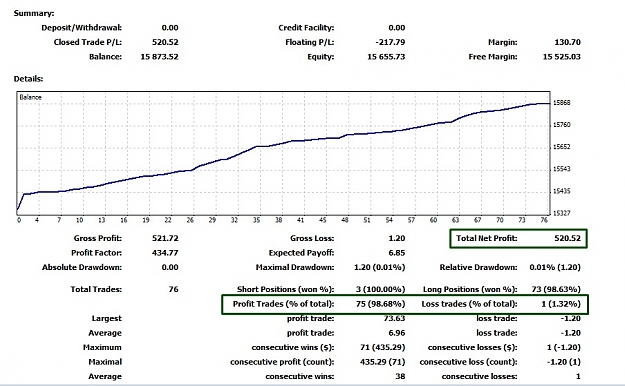The height and width of the screenshot is (386, 625).
Task: Click the Equity value 15 655.73
Action: click(386, 57)
